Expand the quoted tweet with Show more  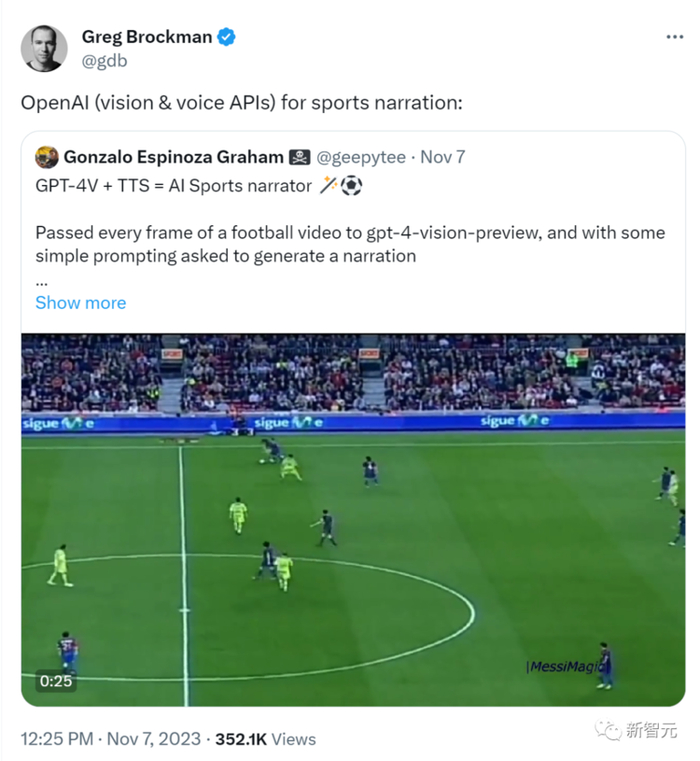(x=80, y=302)
